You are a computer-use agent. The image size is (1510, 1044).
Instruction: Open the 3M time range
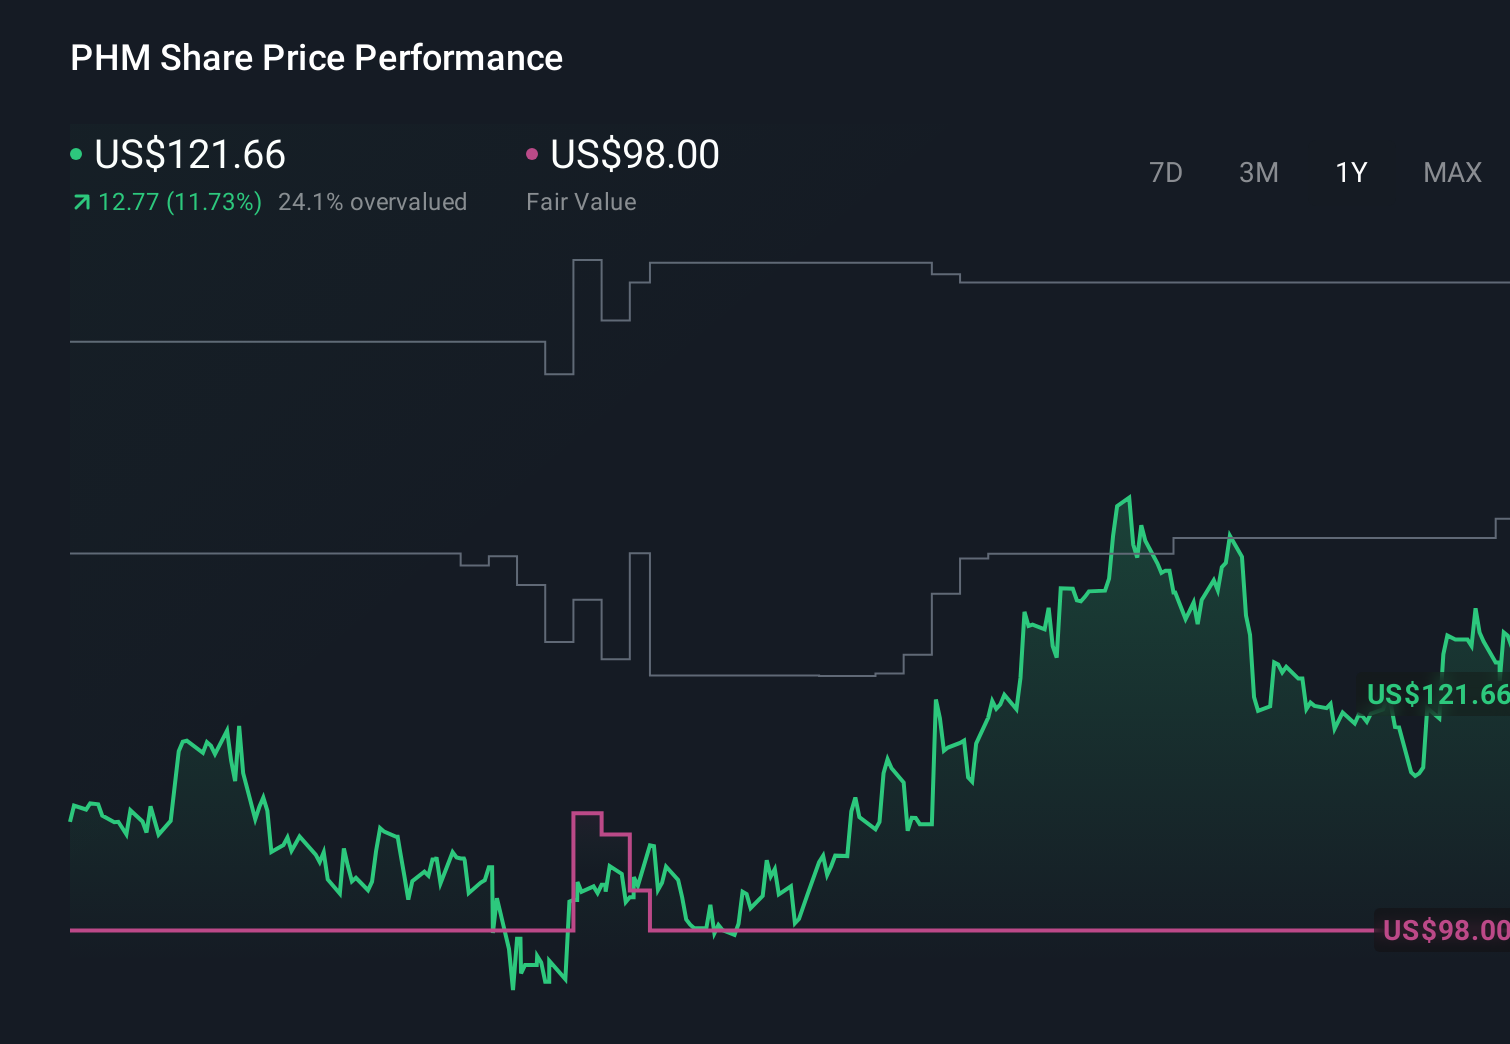pyautogui.click(x=1258, y=172)
